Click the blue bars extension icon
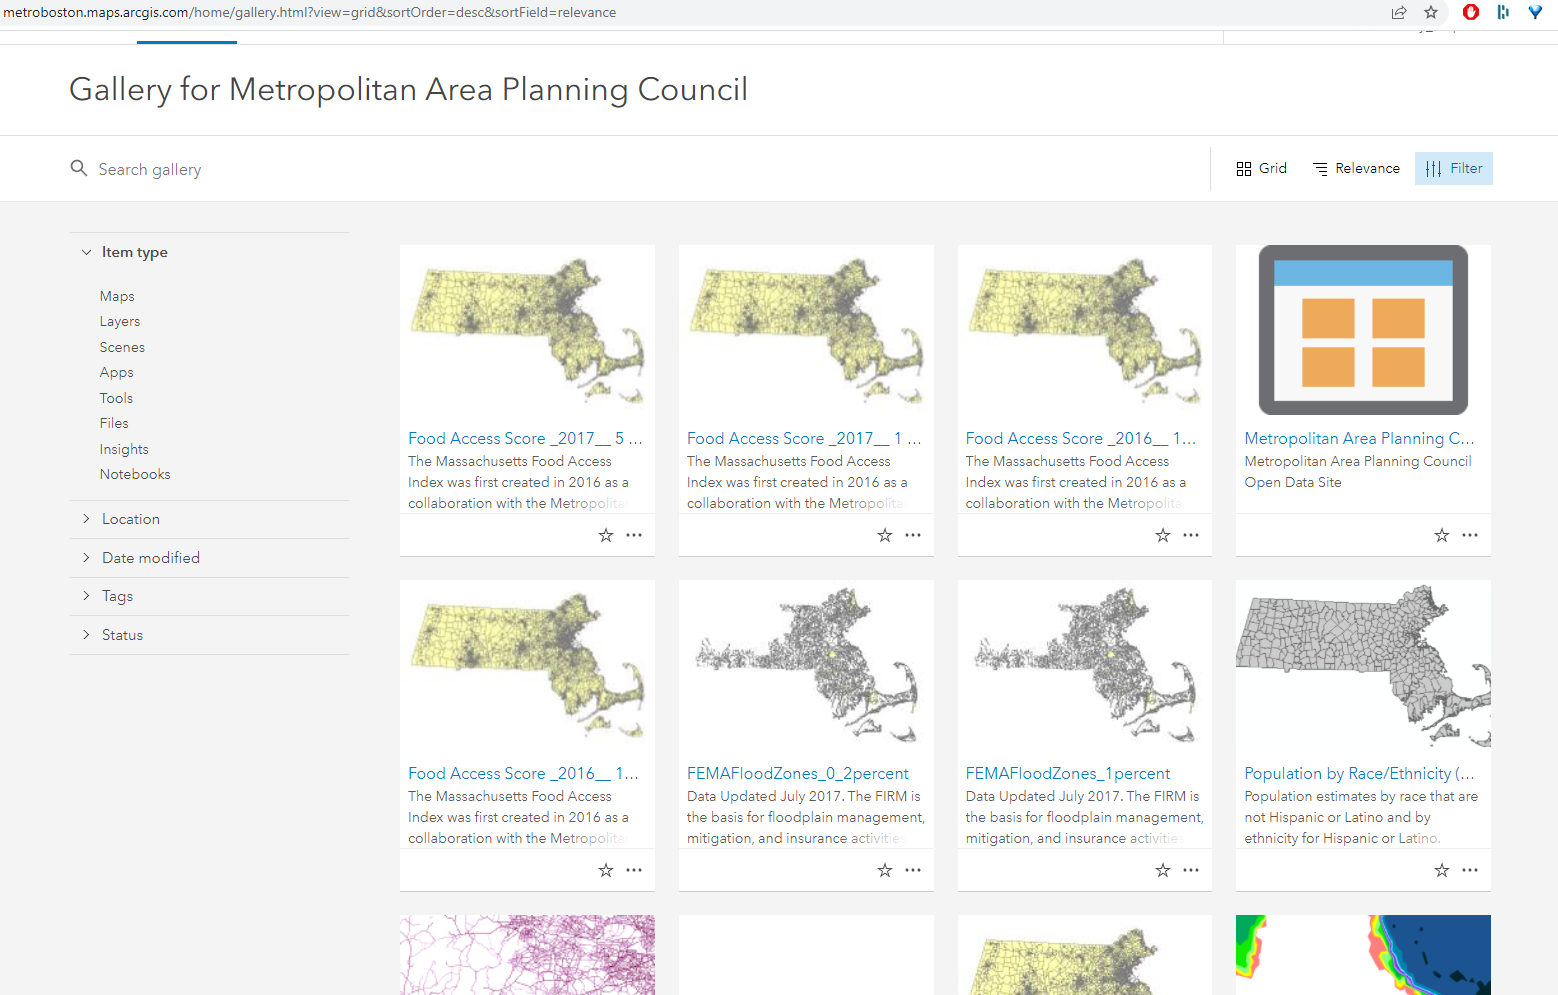The height and width of the screenshot is (995, 1558). tap(1503, 12)
